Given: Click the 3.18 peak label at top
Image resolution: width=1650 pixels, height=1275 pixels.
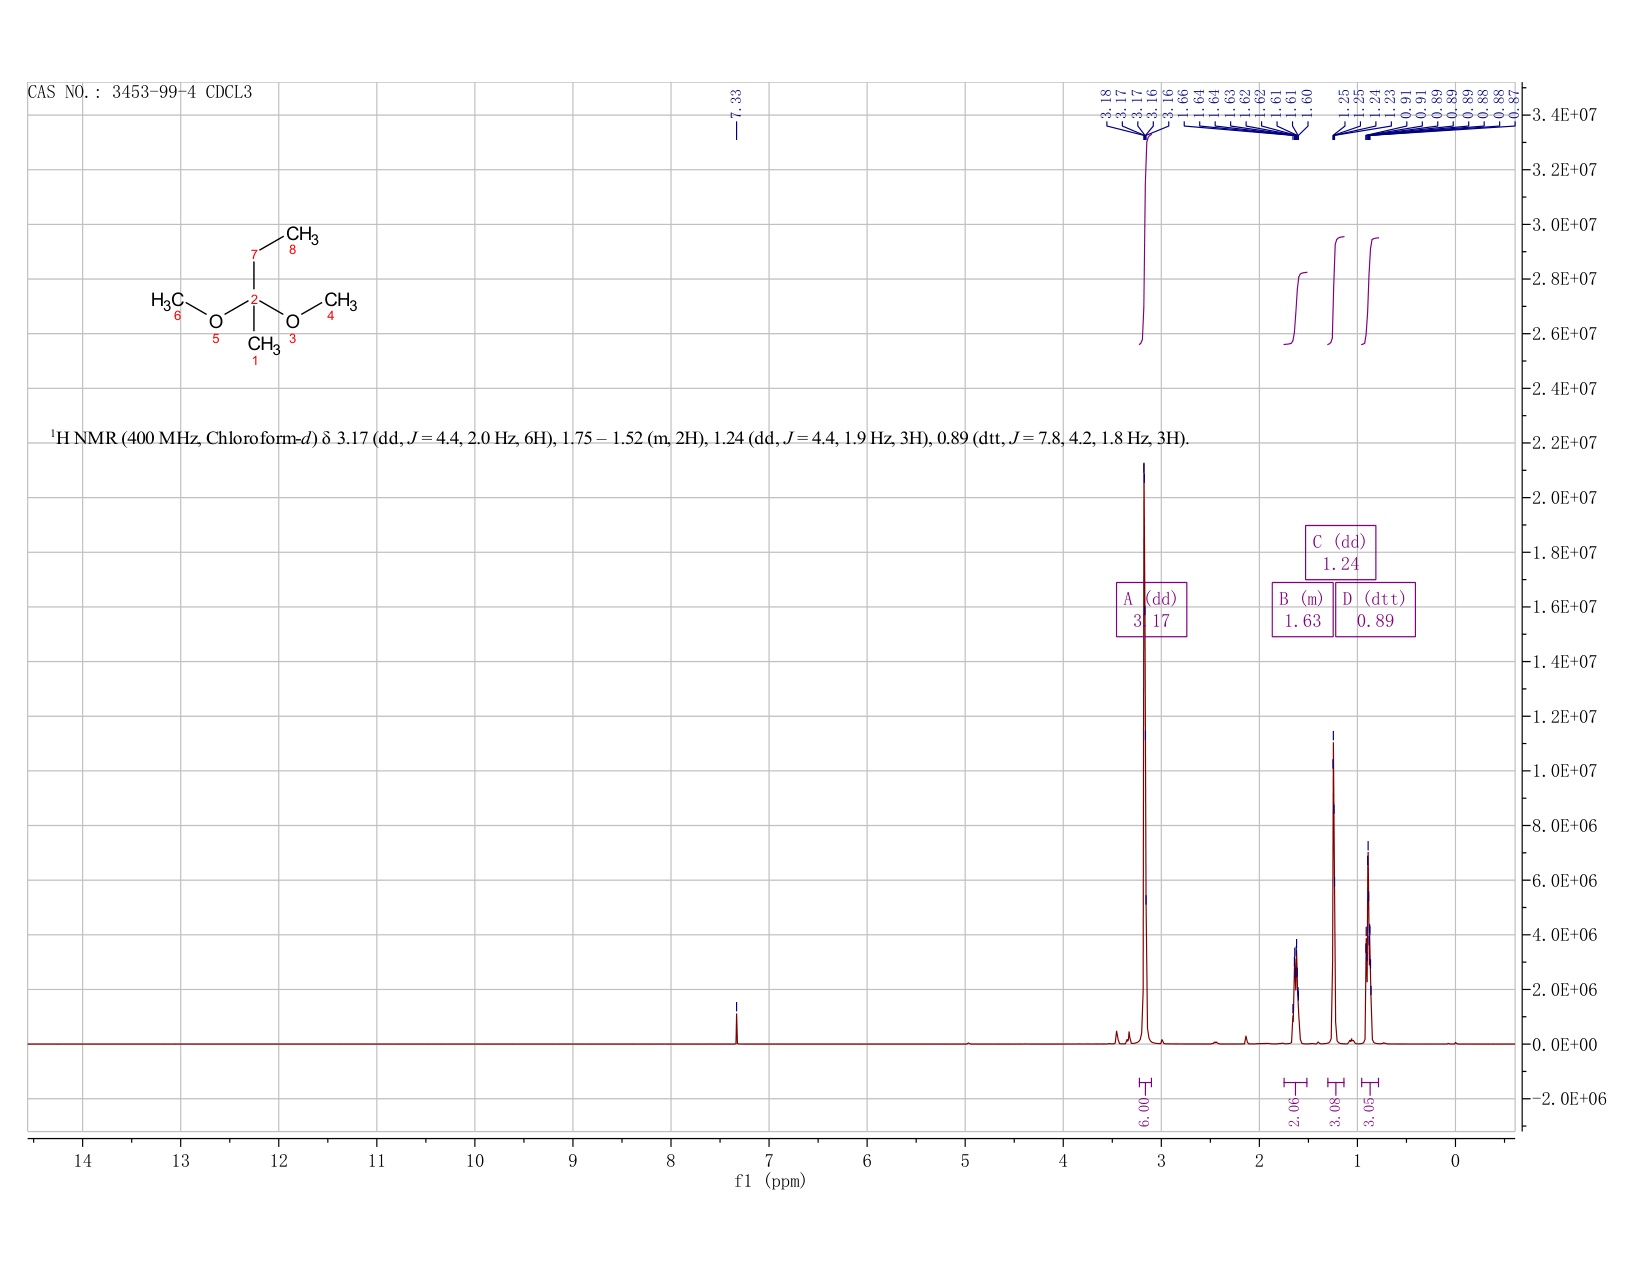Looking at the screenshot, I should (x=1106, y=104).
